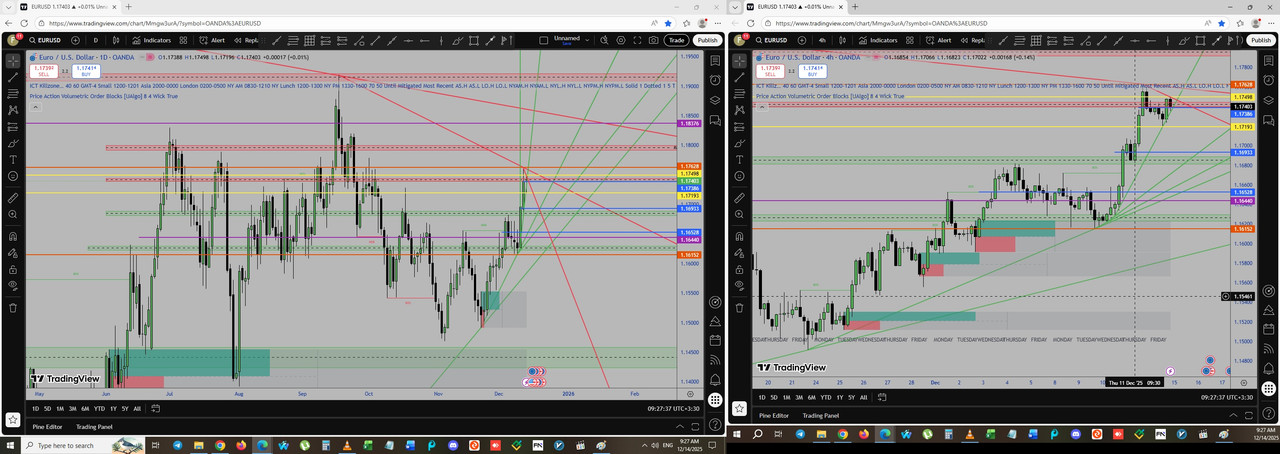Select trend line tool in left sidebar
The image size is (1280, 454).
(x=13, y=77)
